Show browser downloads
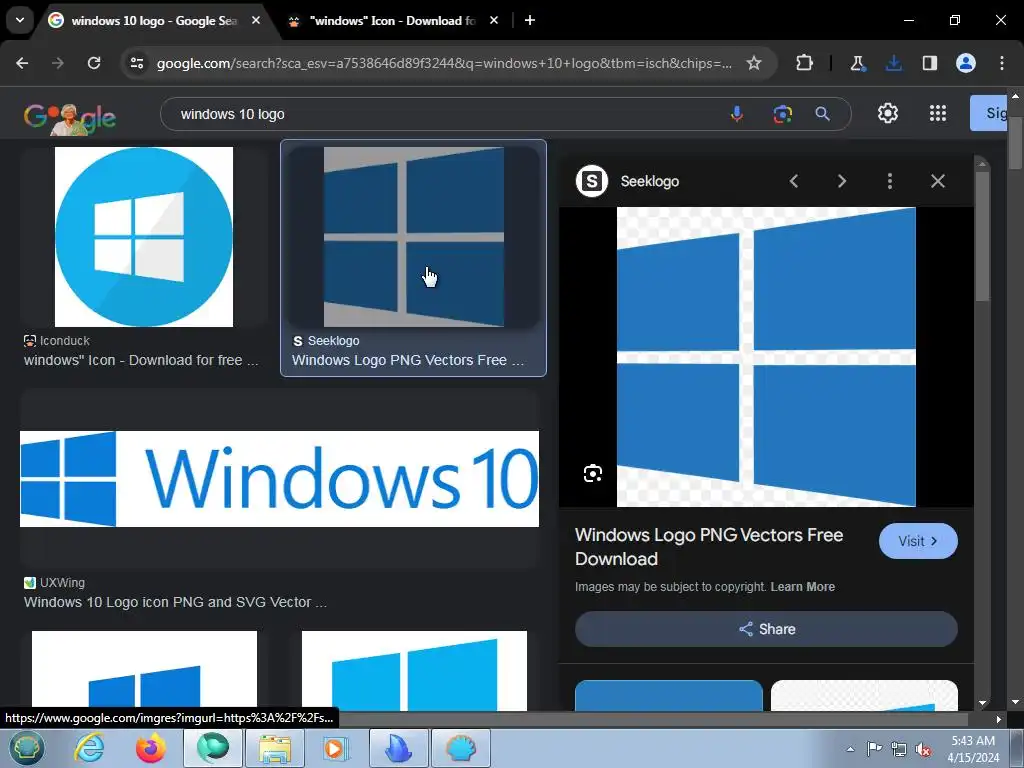 click(893, 63)
